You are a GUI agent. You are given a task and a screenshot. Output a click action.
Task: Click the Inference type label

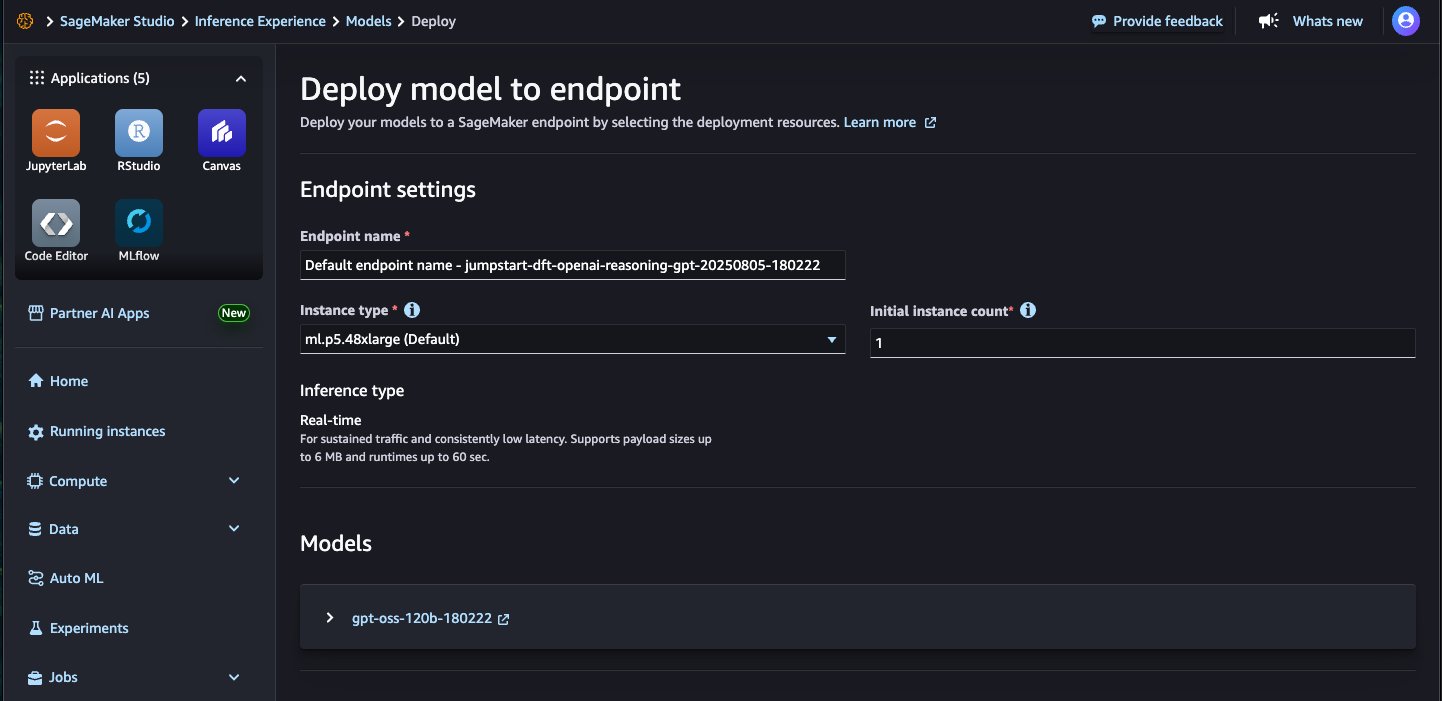tap(352, 390)
